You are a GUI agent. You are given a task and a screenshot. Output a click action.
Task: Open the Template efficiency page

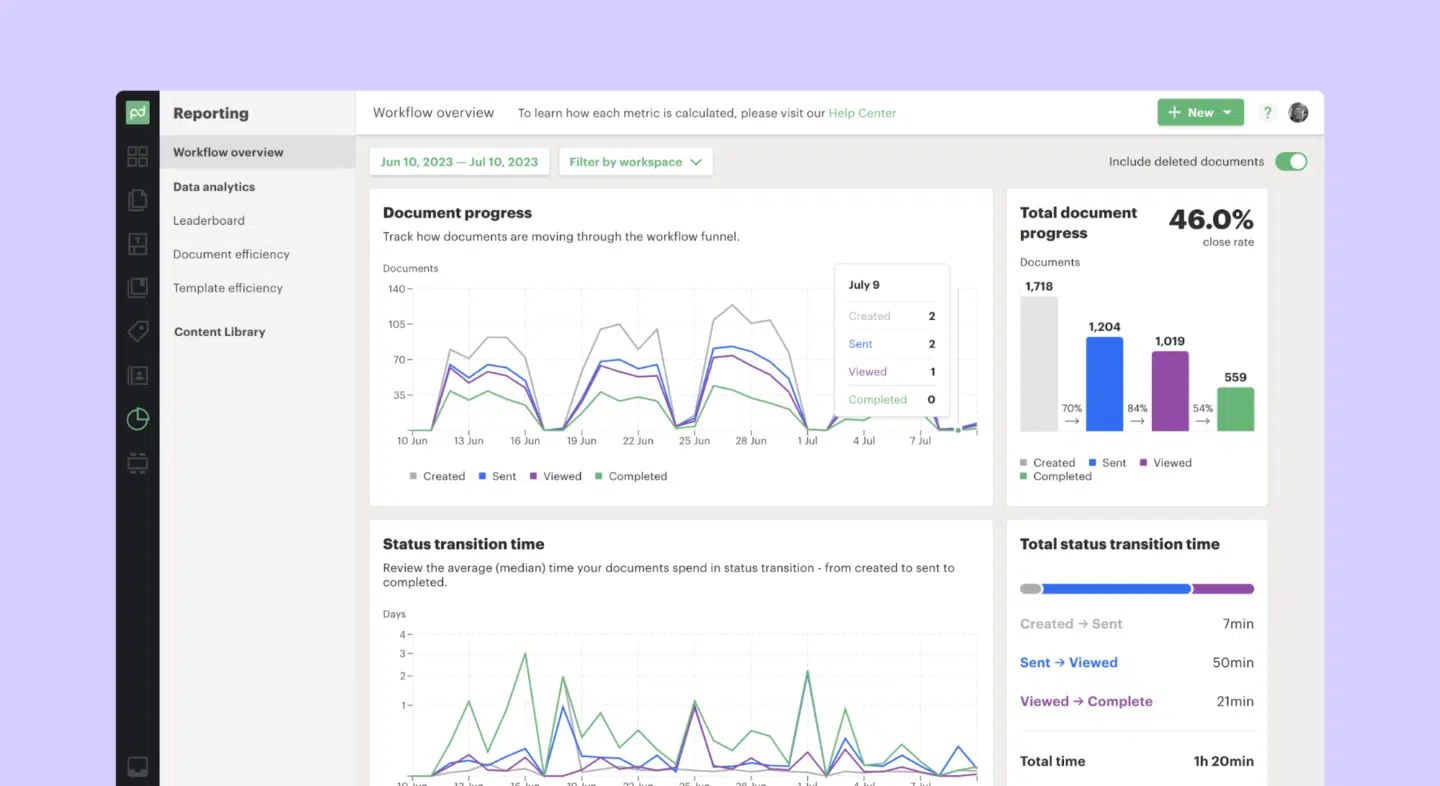pyautogui.click(x=227, y=287)
